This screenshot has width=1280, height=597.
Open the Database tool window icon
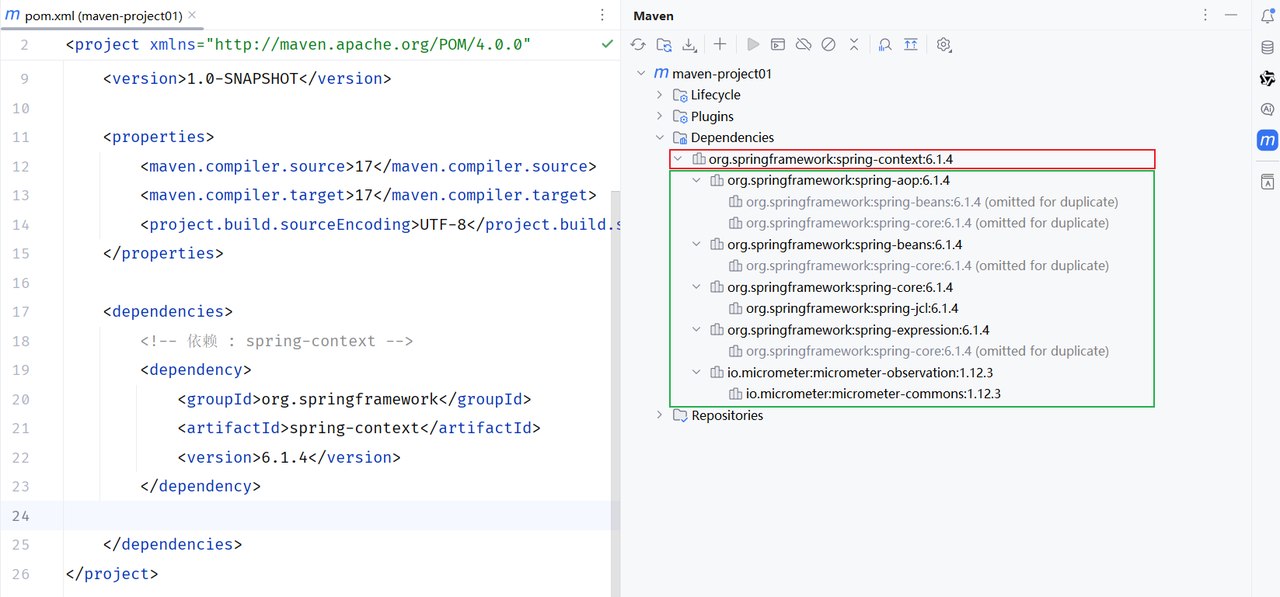point(1267,47)
